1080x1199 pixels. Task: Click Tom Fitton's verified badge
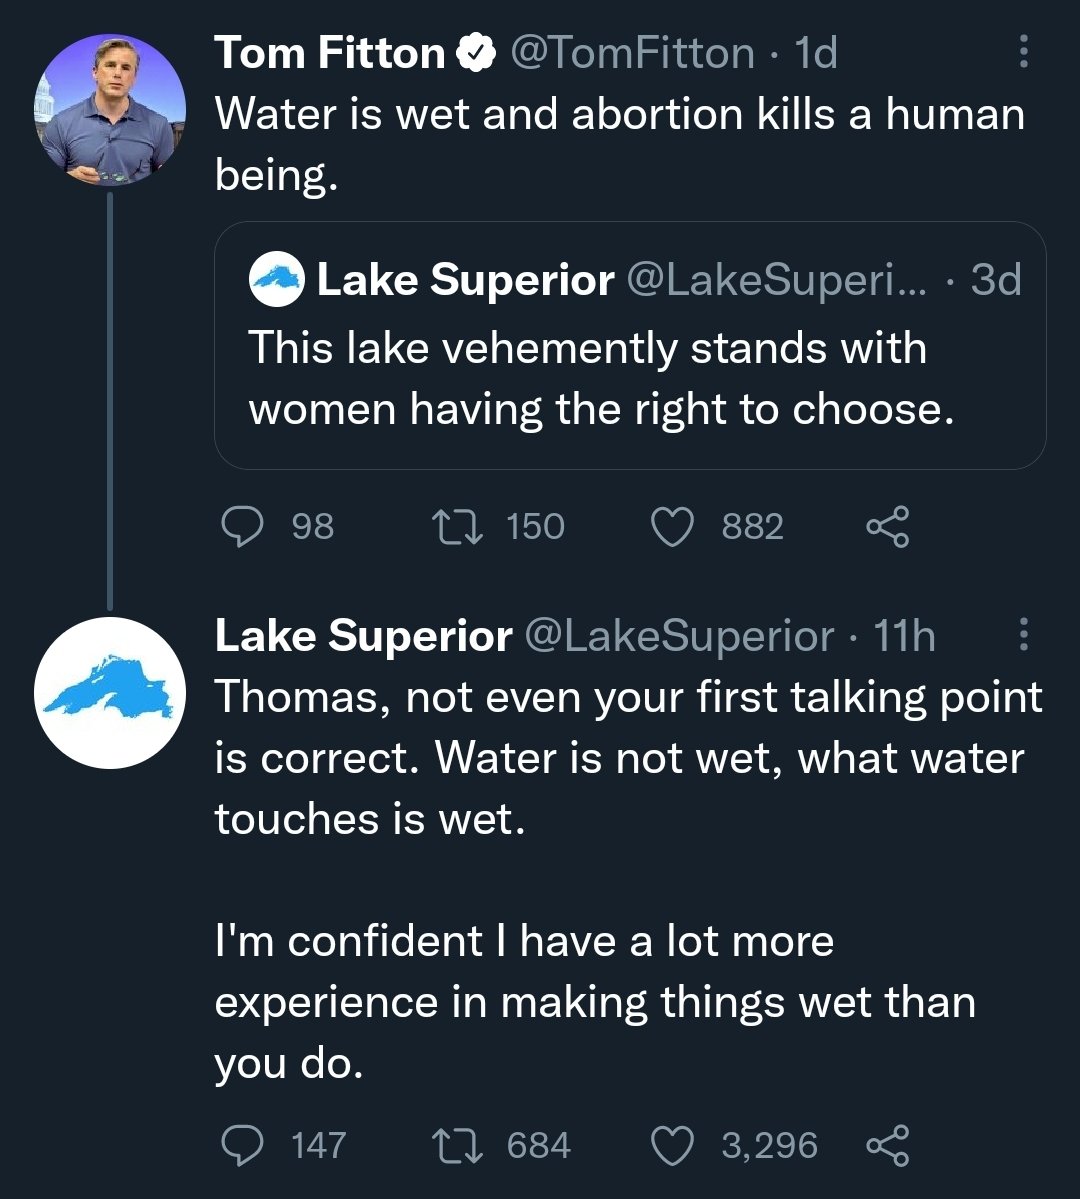pyautogui.click(x=476, y=53)
